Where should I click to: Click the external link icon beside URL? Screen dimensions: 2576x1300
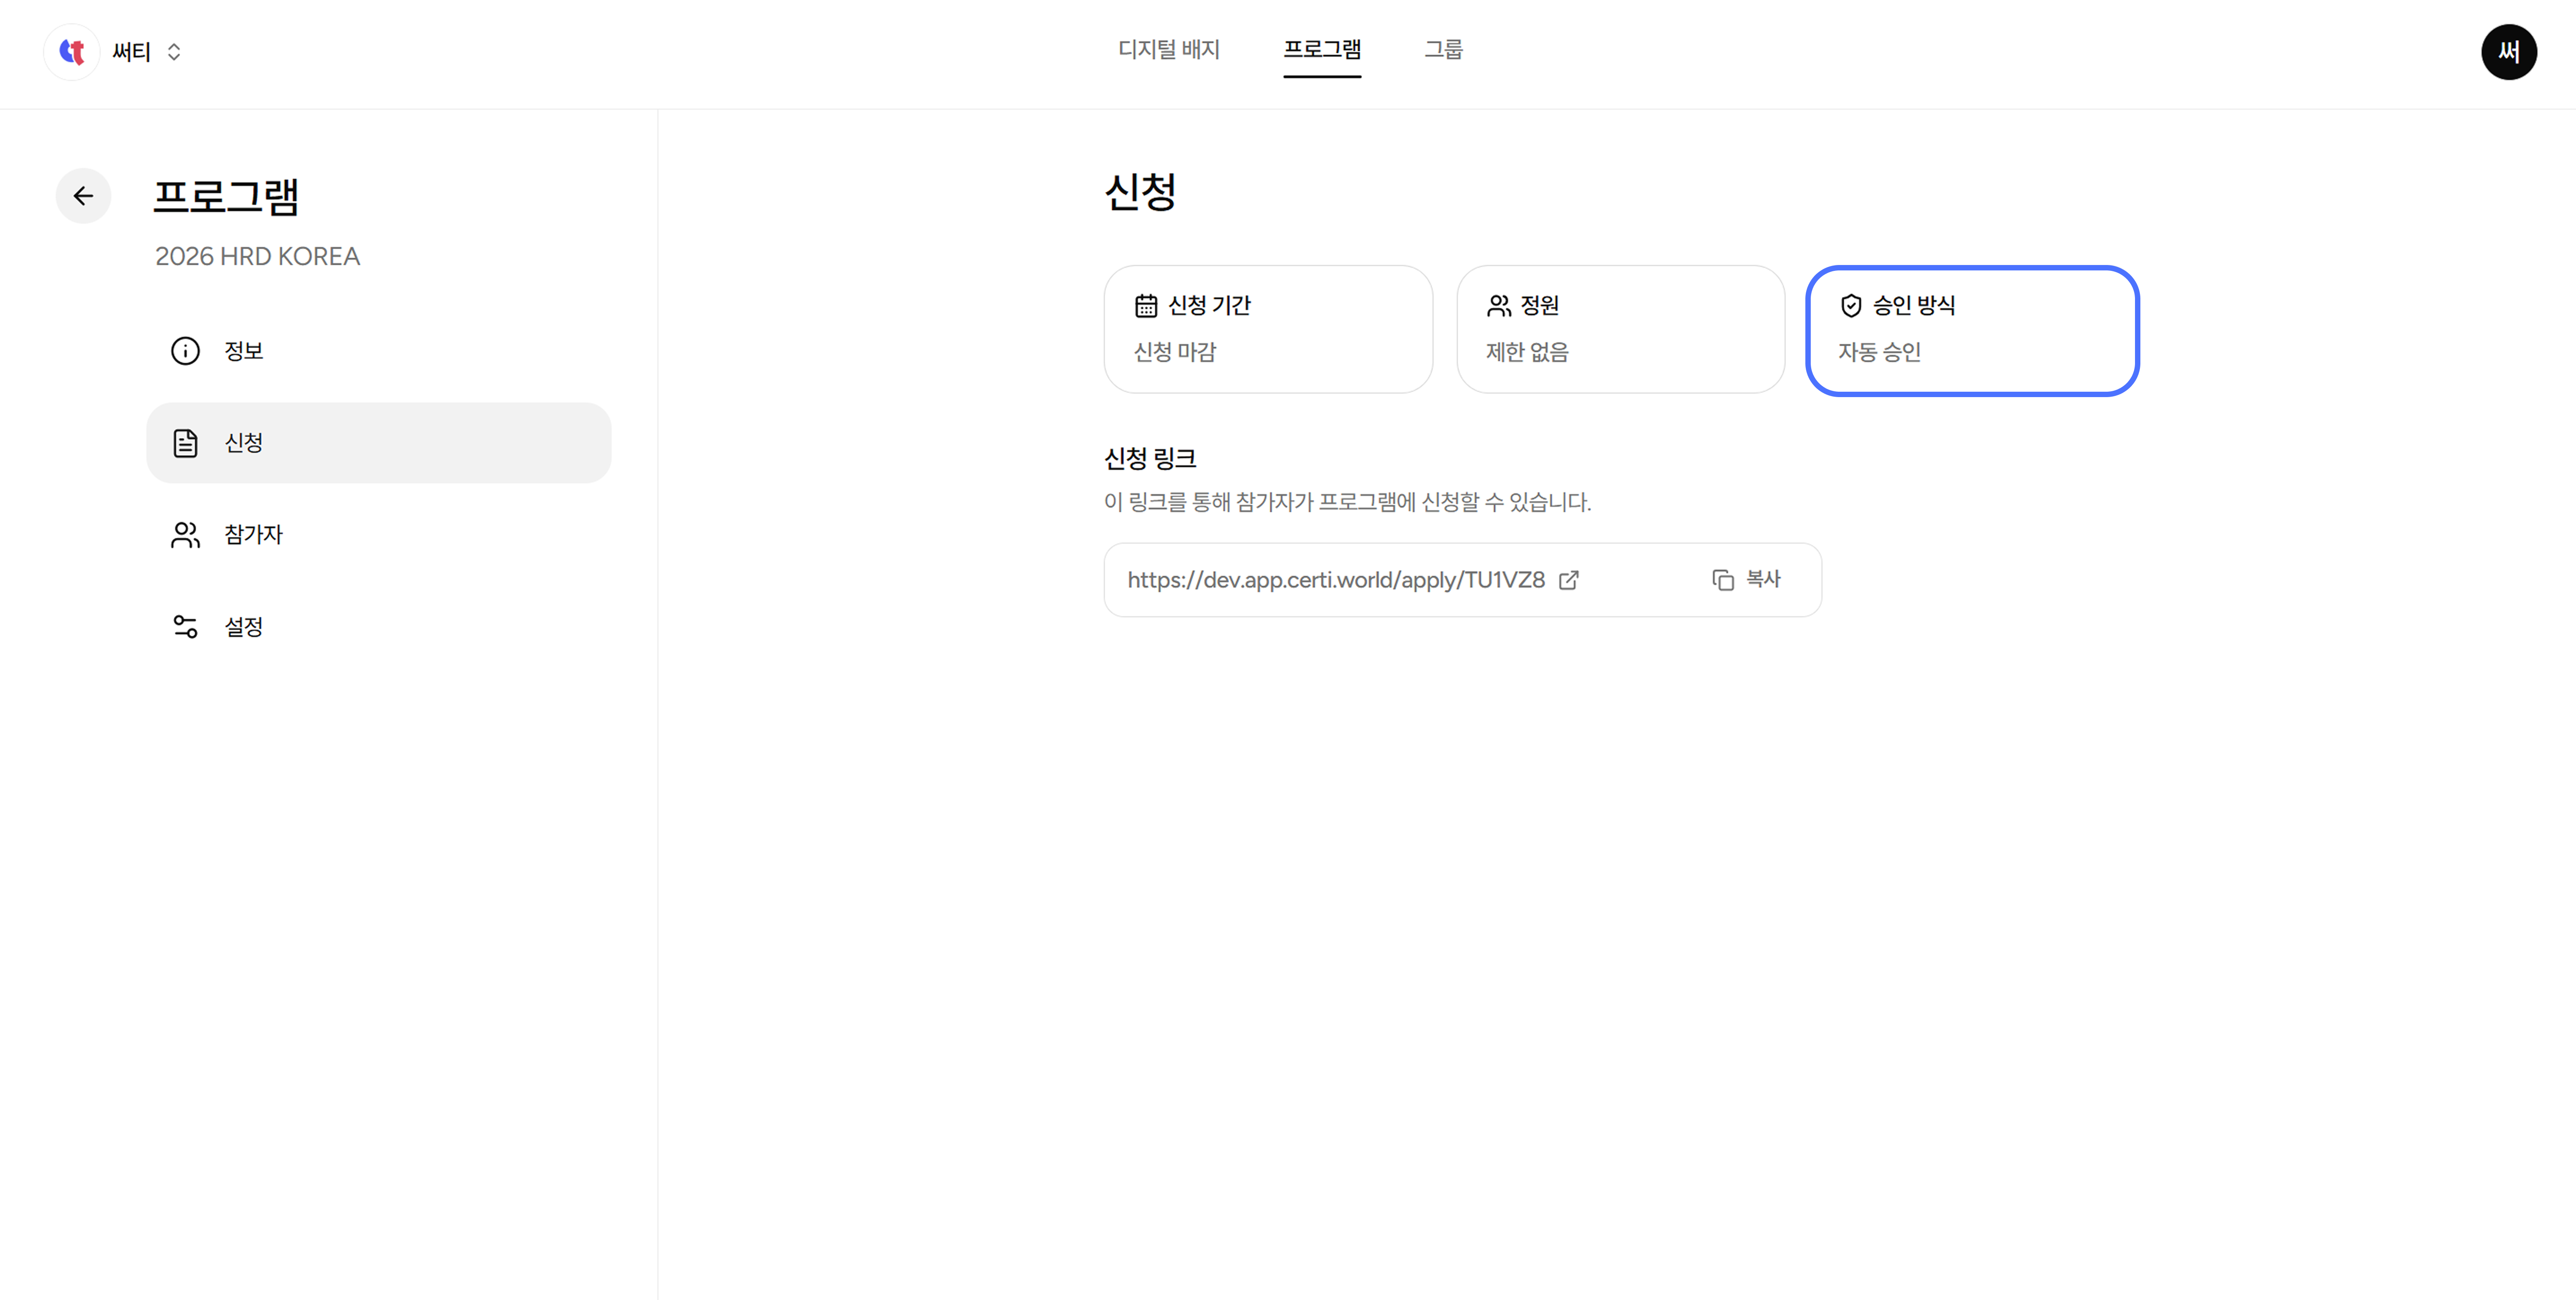pyautogui.click(x=1569, y=580)
